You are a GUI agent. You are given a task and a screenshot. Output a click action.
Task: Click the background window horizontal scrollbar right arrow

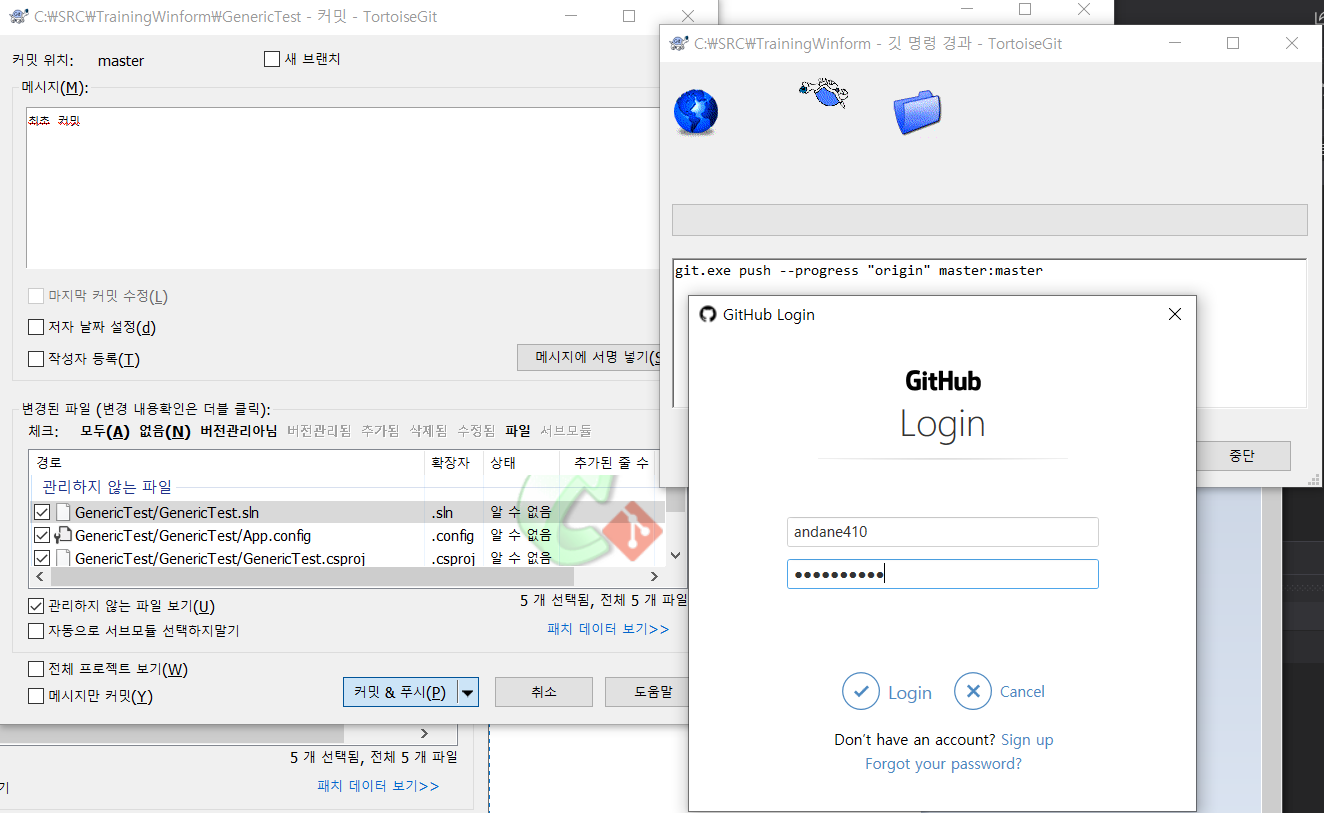[423, 733]
